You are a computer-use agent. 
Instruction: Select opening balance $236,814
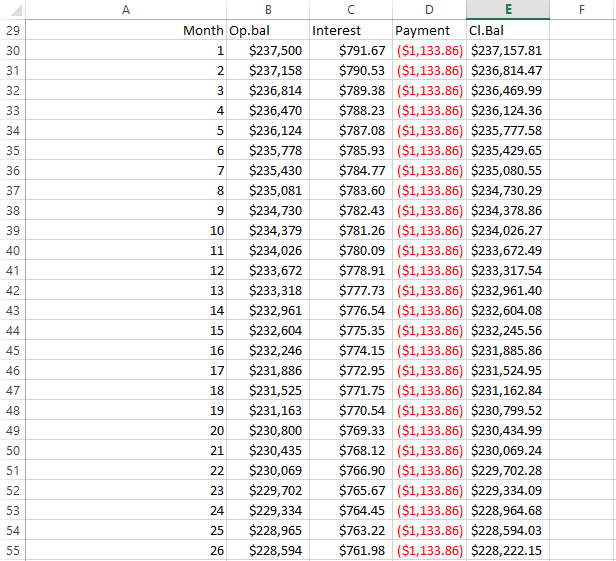[x=268, y=90]
